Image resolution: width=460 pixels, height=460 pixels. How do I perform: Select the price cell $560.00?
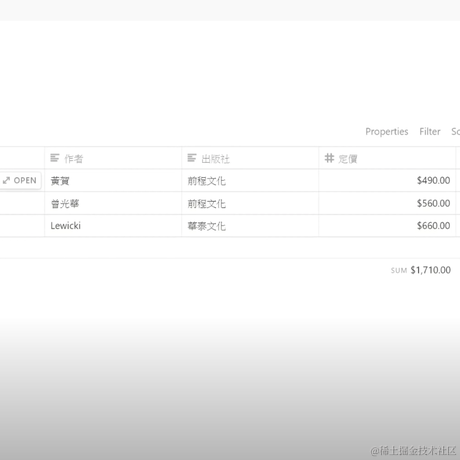[x=387, y=203]
